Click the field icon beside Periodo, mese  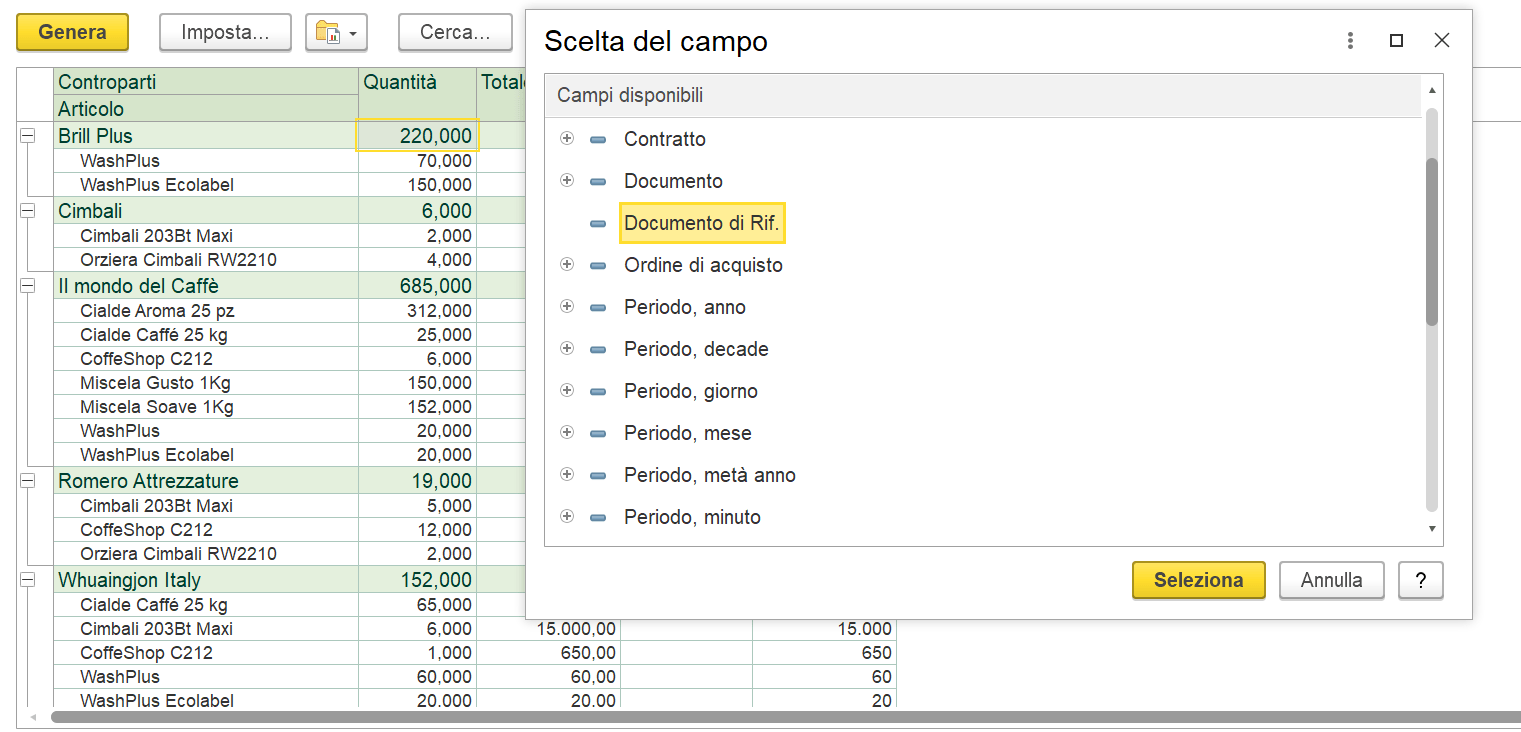coord(598,434)
